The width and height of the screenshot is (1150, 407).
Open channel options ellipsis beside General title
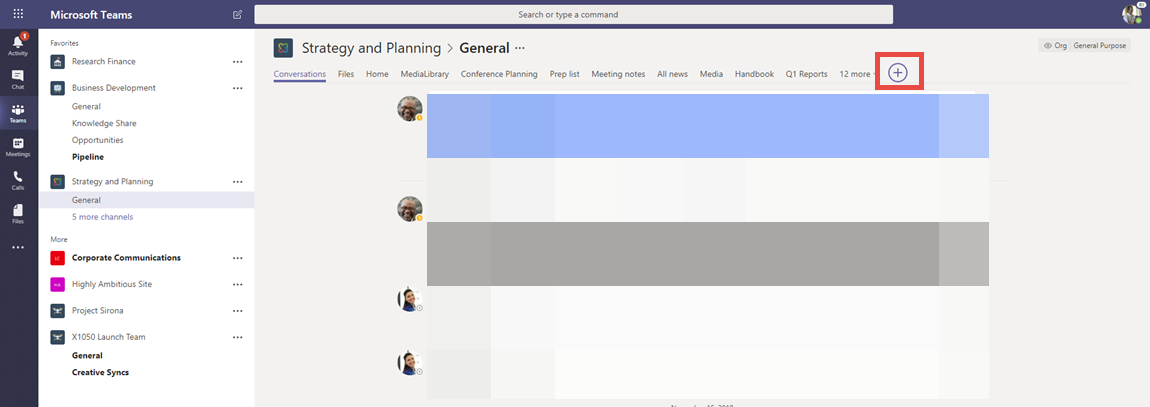[x=520, y=48]
